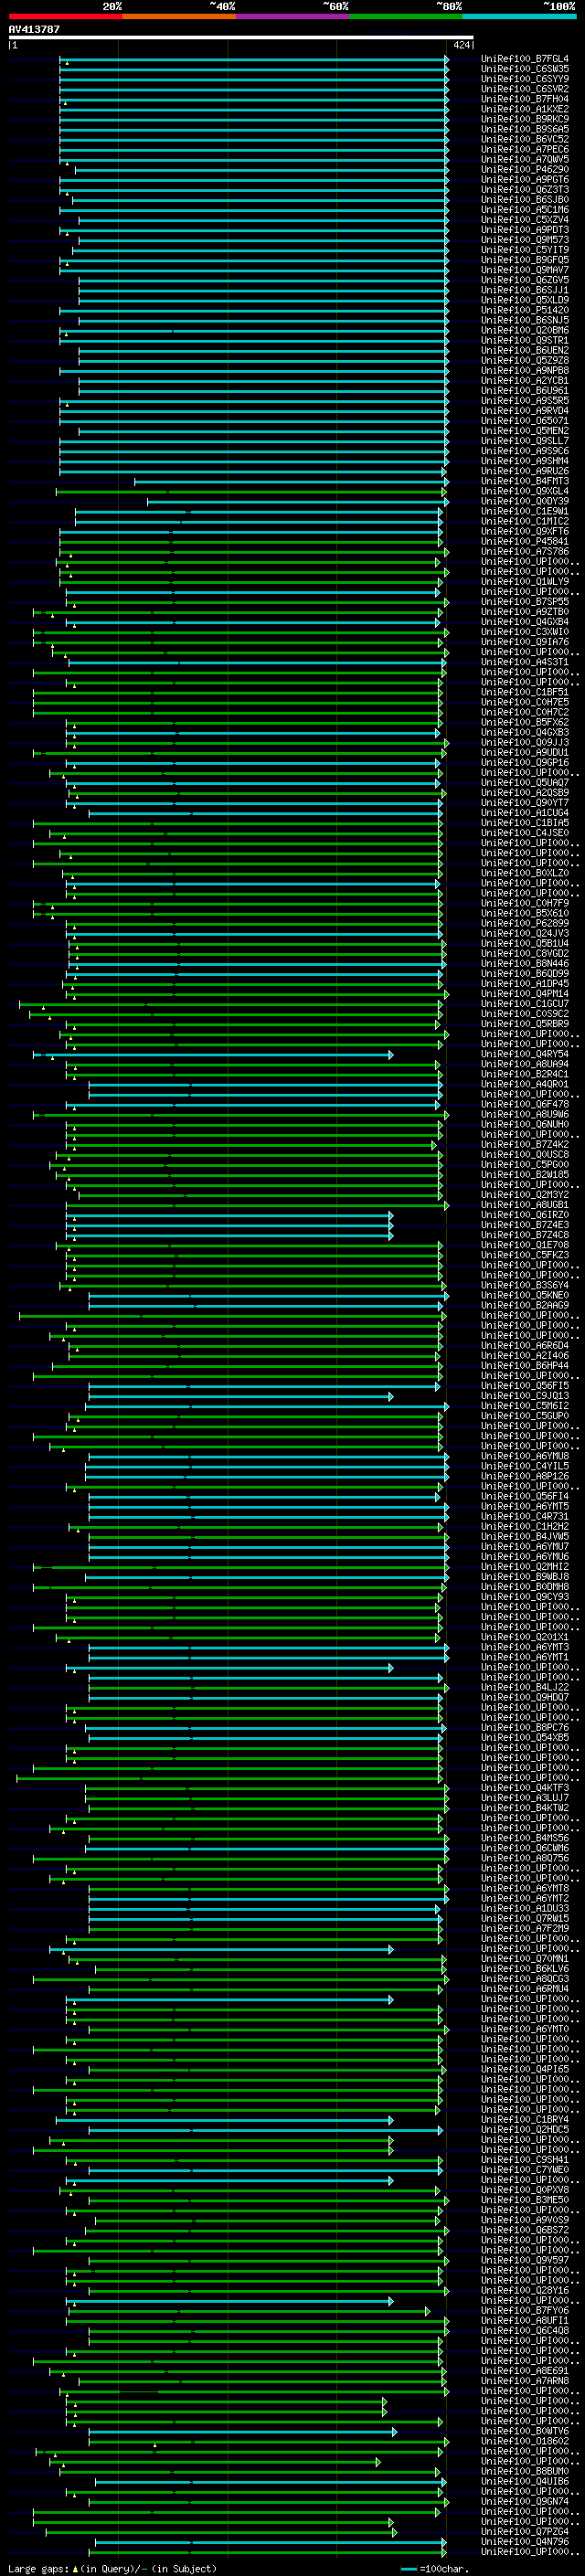Image resolution: width=585 pixels, height=2576 pixels.
Task: Select the AV413787 query name
Action: (34, 29)
